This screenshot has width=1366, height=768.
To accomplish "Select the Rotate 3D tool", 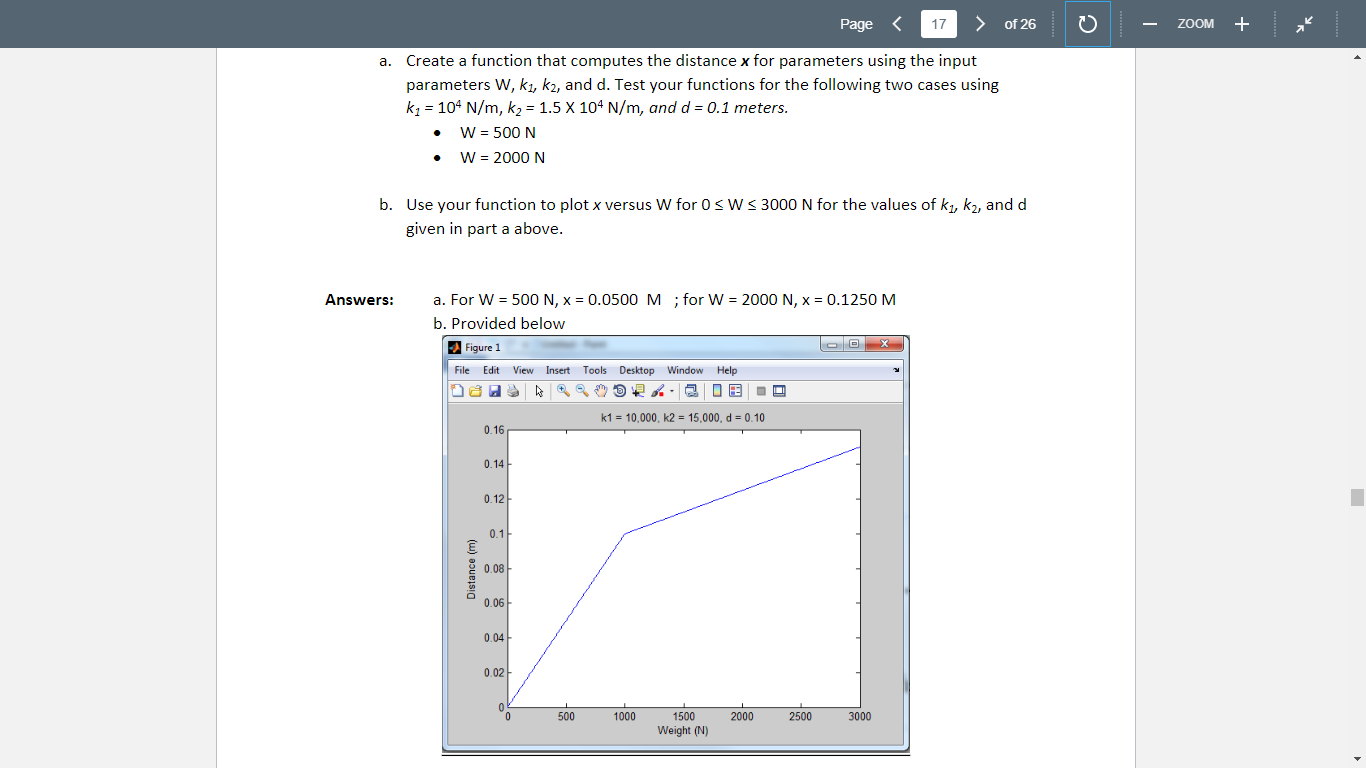I will click(619, 390).
